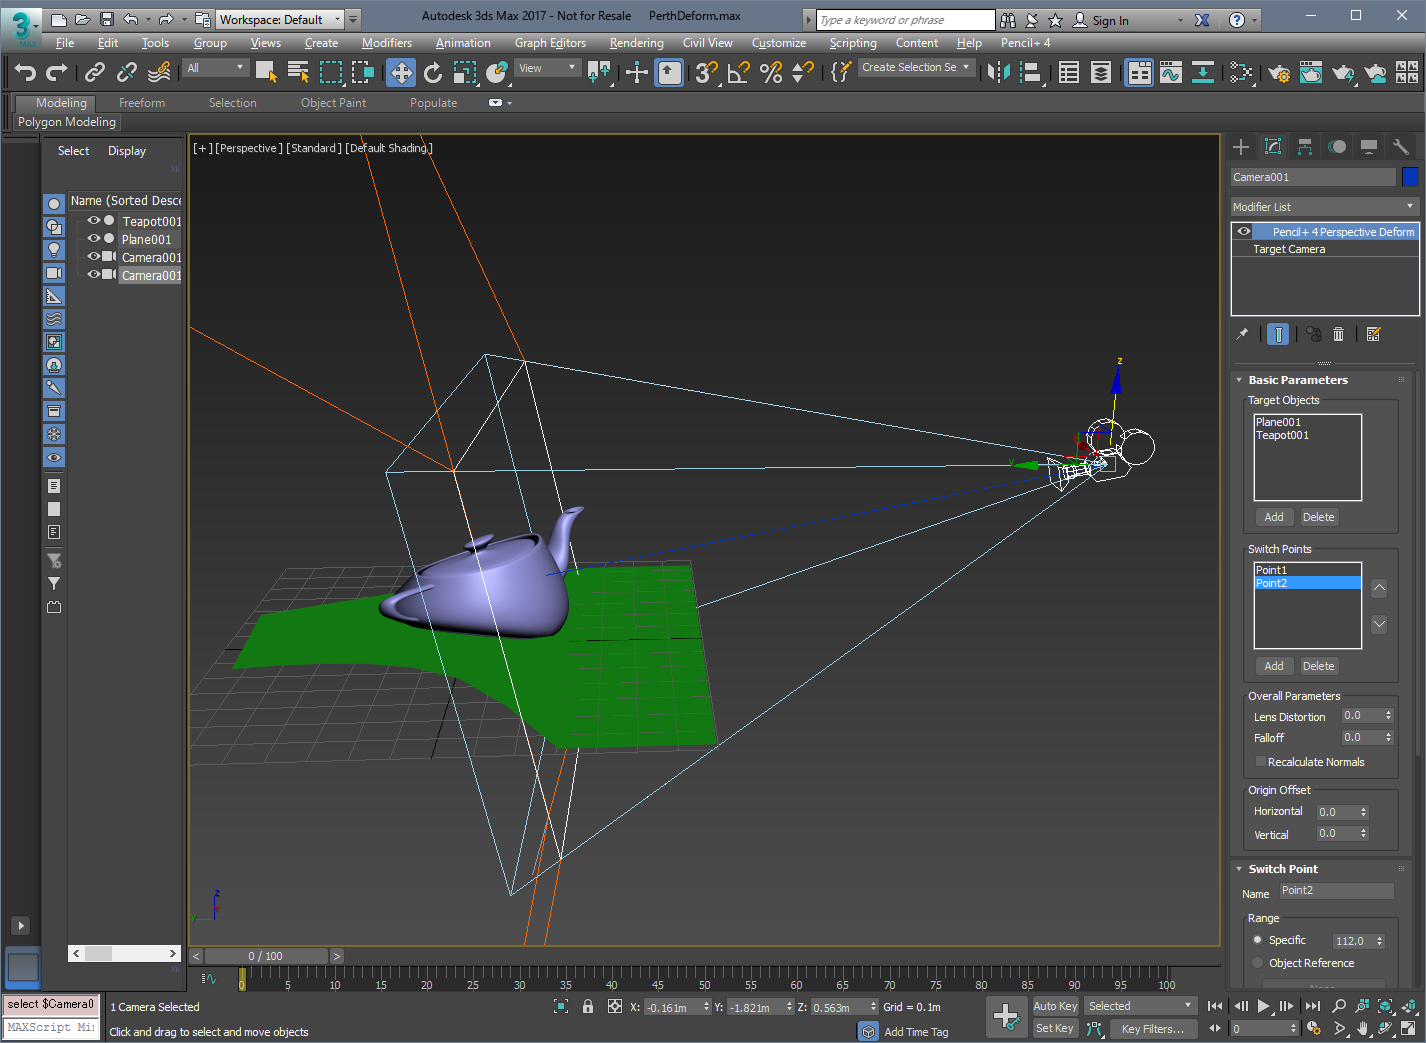Screen dimensions: 1426x1043
Task: Open the Rendering menu
Action: tap(636, 43)
